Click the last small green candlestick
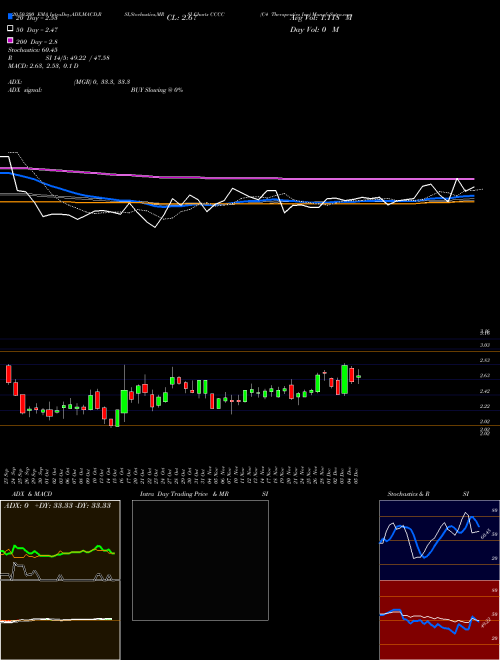The height and width of the screenshot is (660, 500). (359, 377)
